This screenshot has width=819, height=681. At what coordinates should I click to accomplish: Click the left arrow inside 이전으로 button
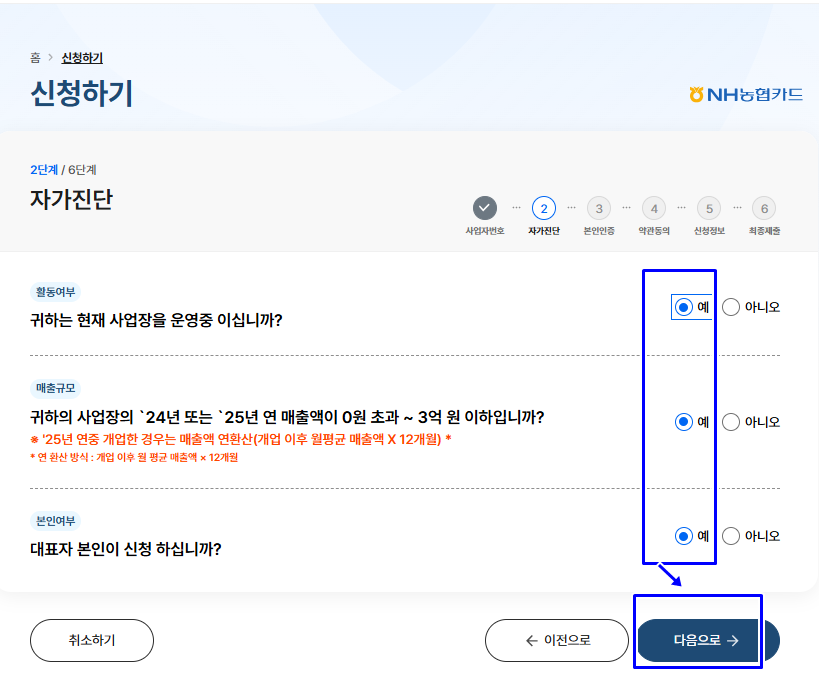529,640
